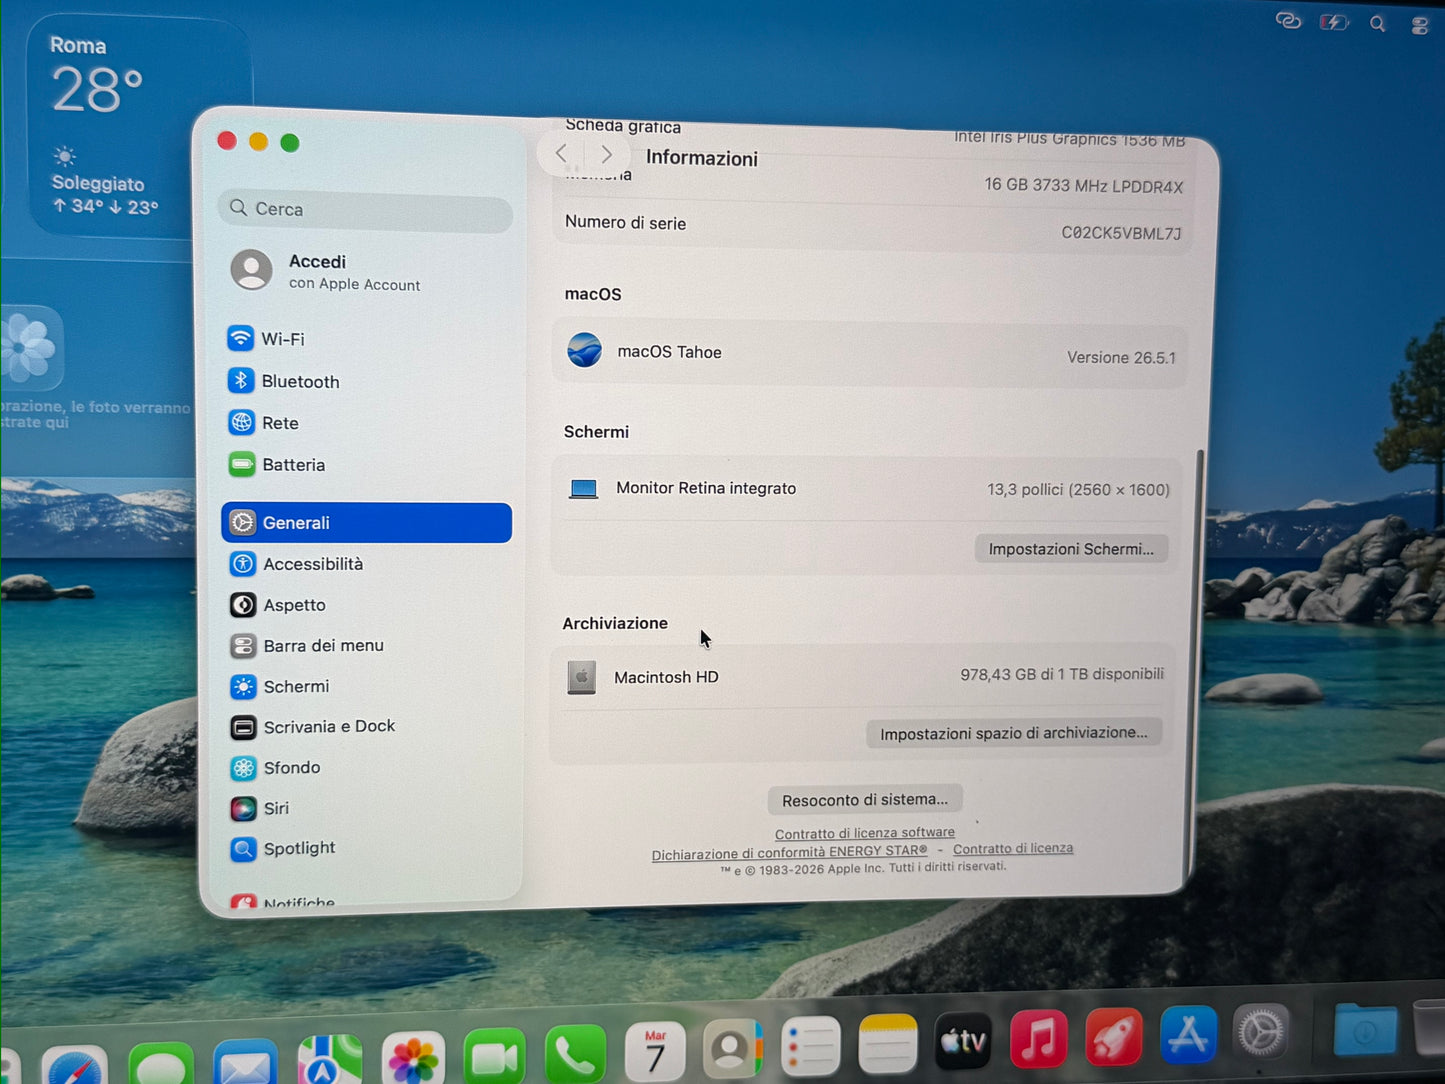1445x1084 pixels.
Task: Open the Downloads folder in the Dock
Action: [1365, 1029]
